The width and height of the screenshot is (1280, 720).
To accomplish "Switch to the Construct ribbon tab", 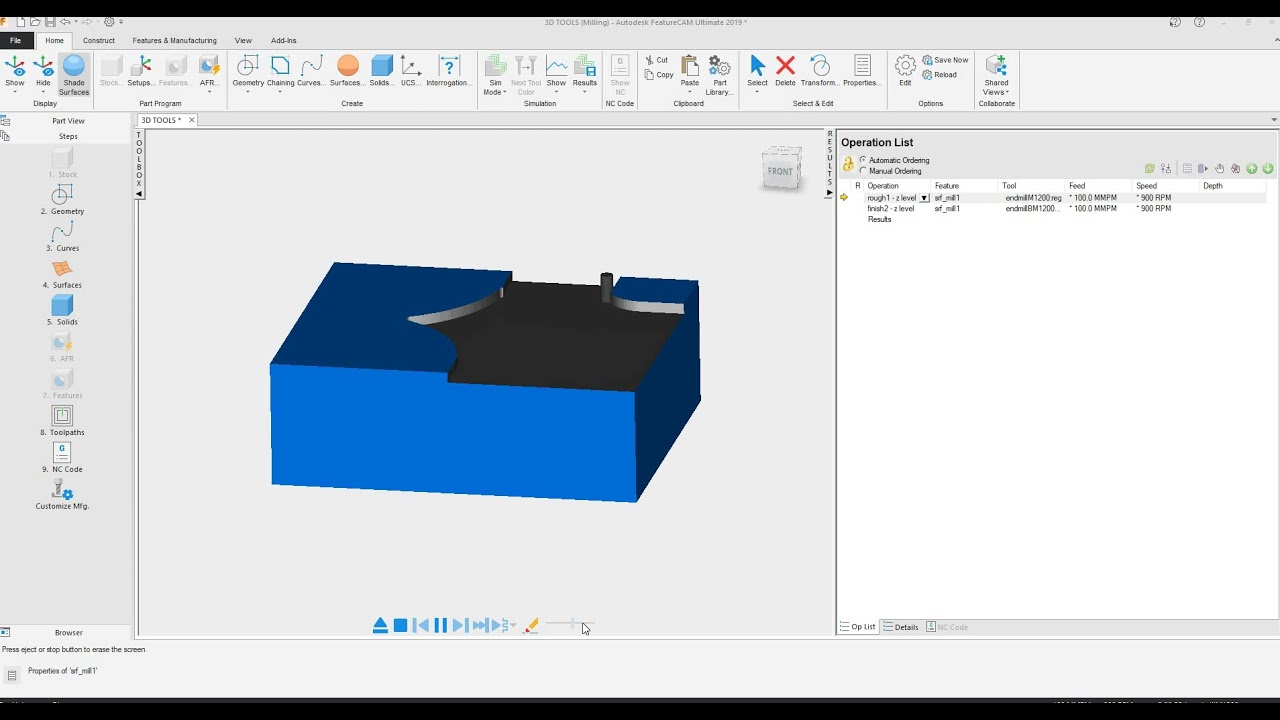I will point(99,41).
